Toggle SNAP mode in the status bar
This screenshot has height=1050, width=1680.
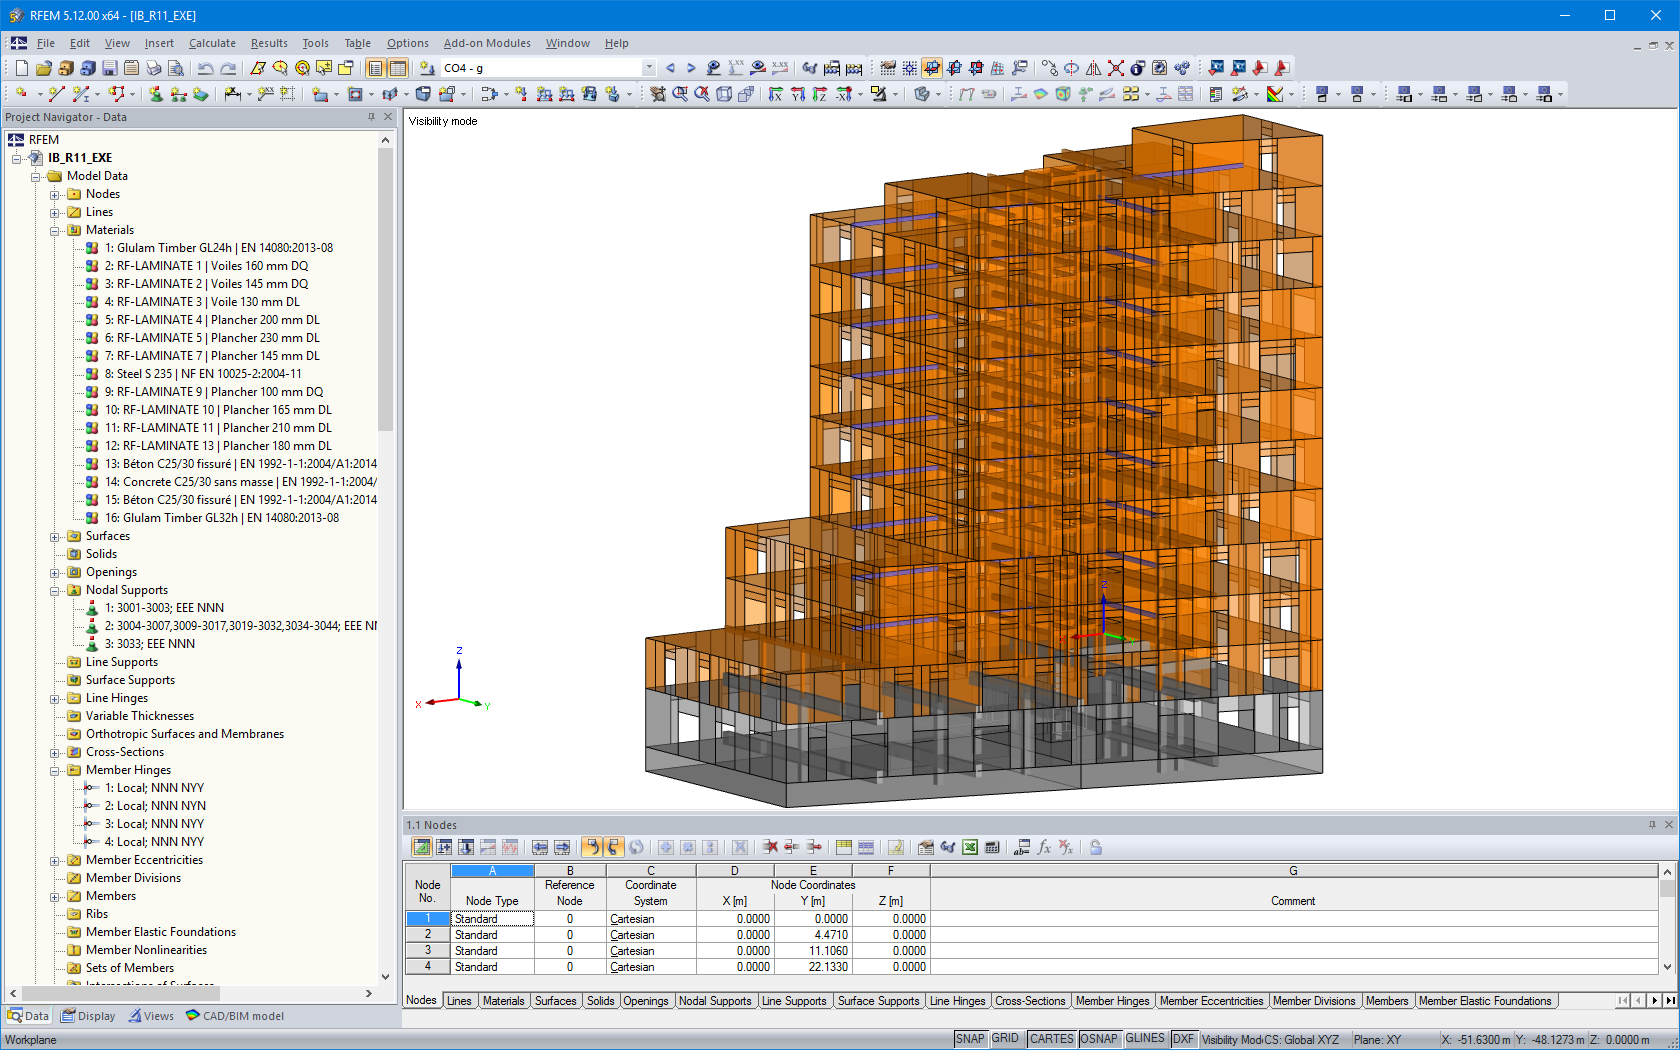point(969,1038)
